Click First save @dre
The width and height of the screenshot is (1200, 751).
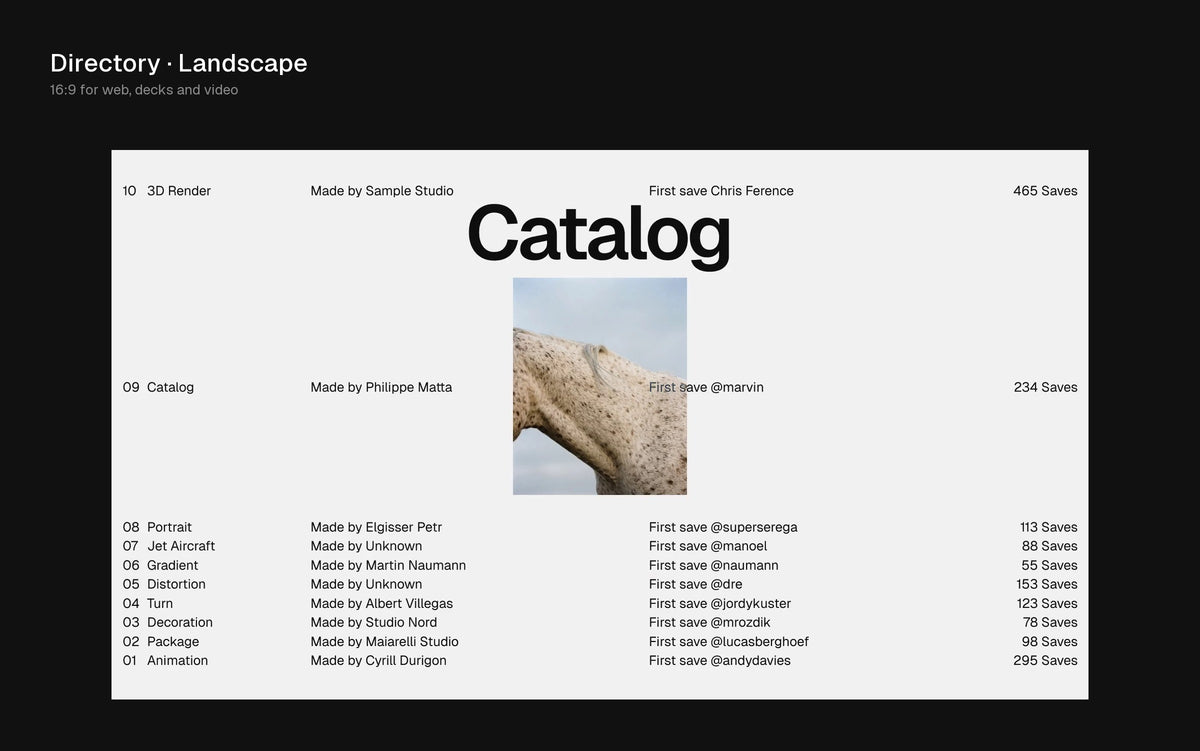[x=696, y=584]
